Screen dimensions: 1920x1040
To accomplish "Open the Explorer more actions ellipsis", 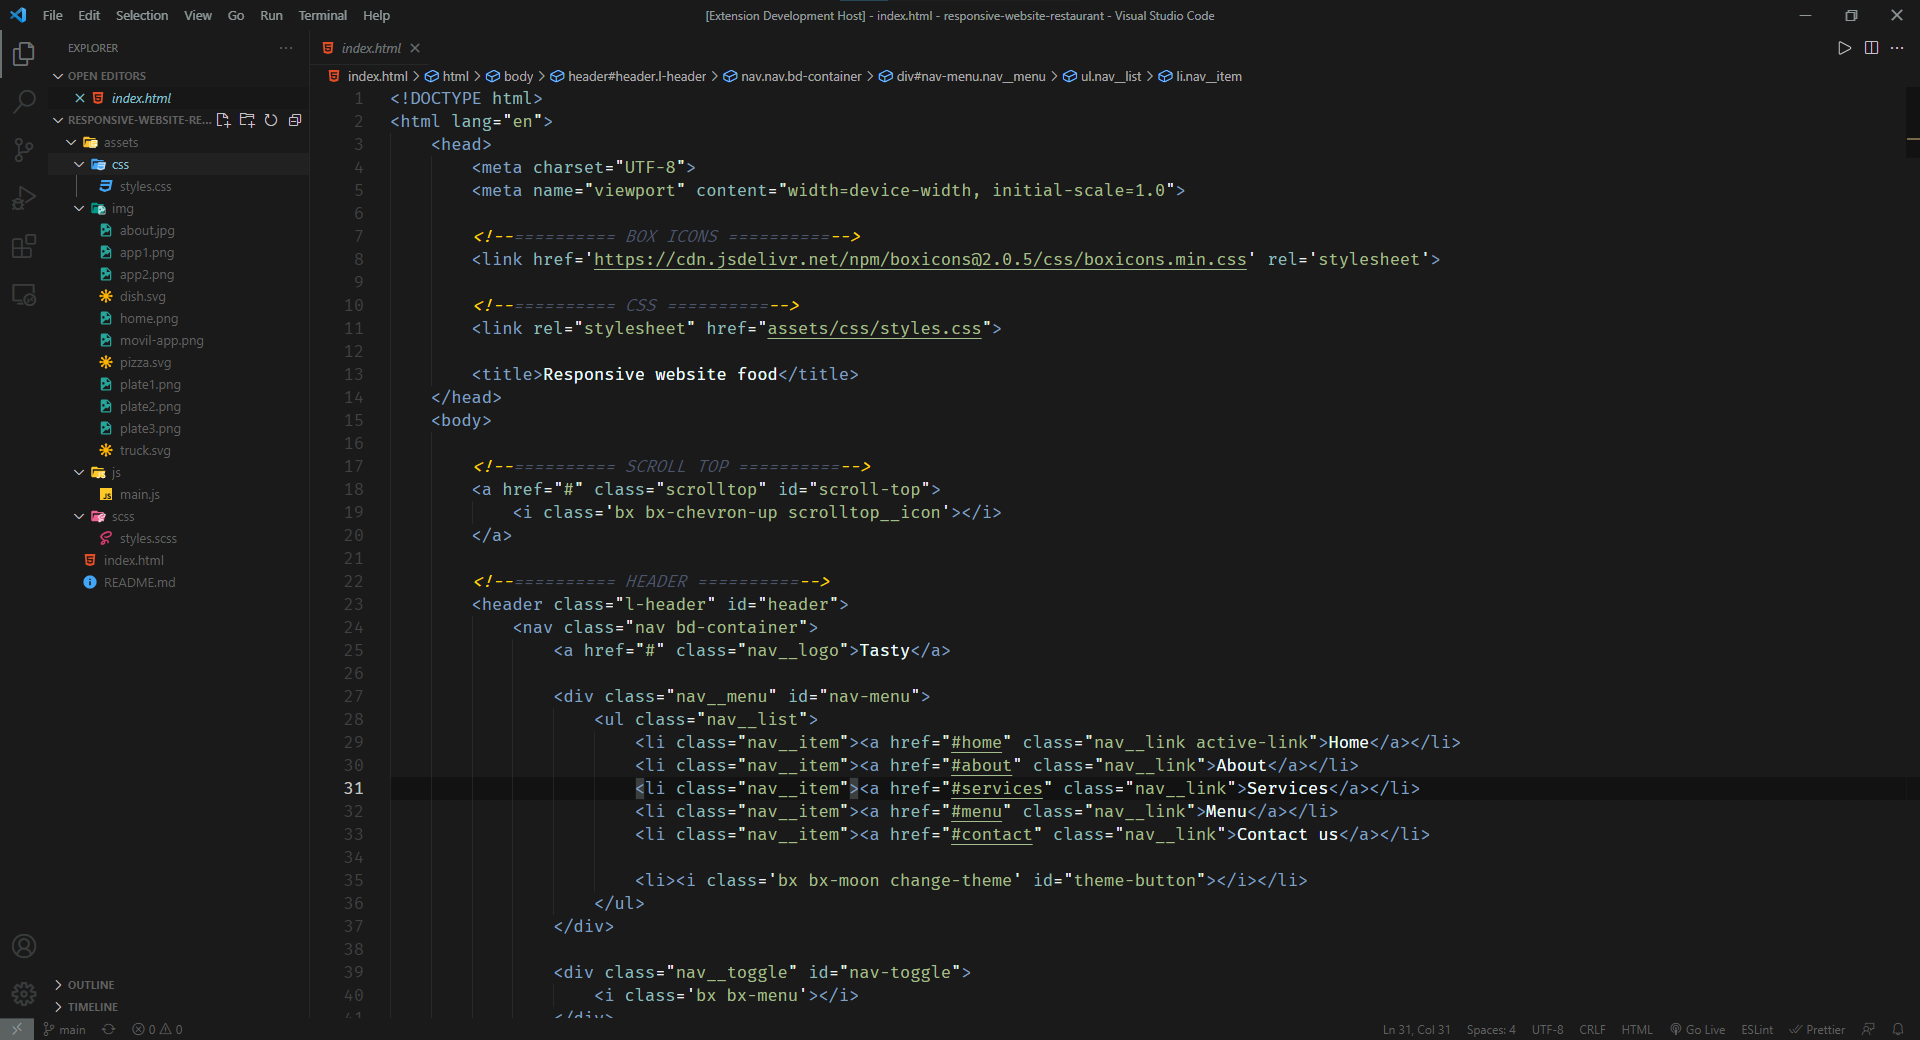I will (x=286, y=48).
